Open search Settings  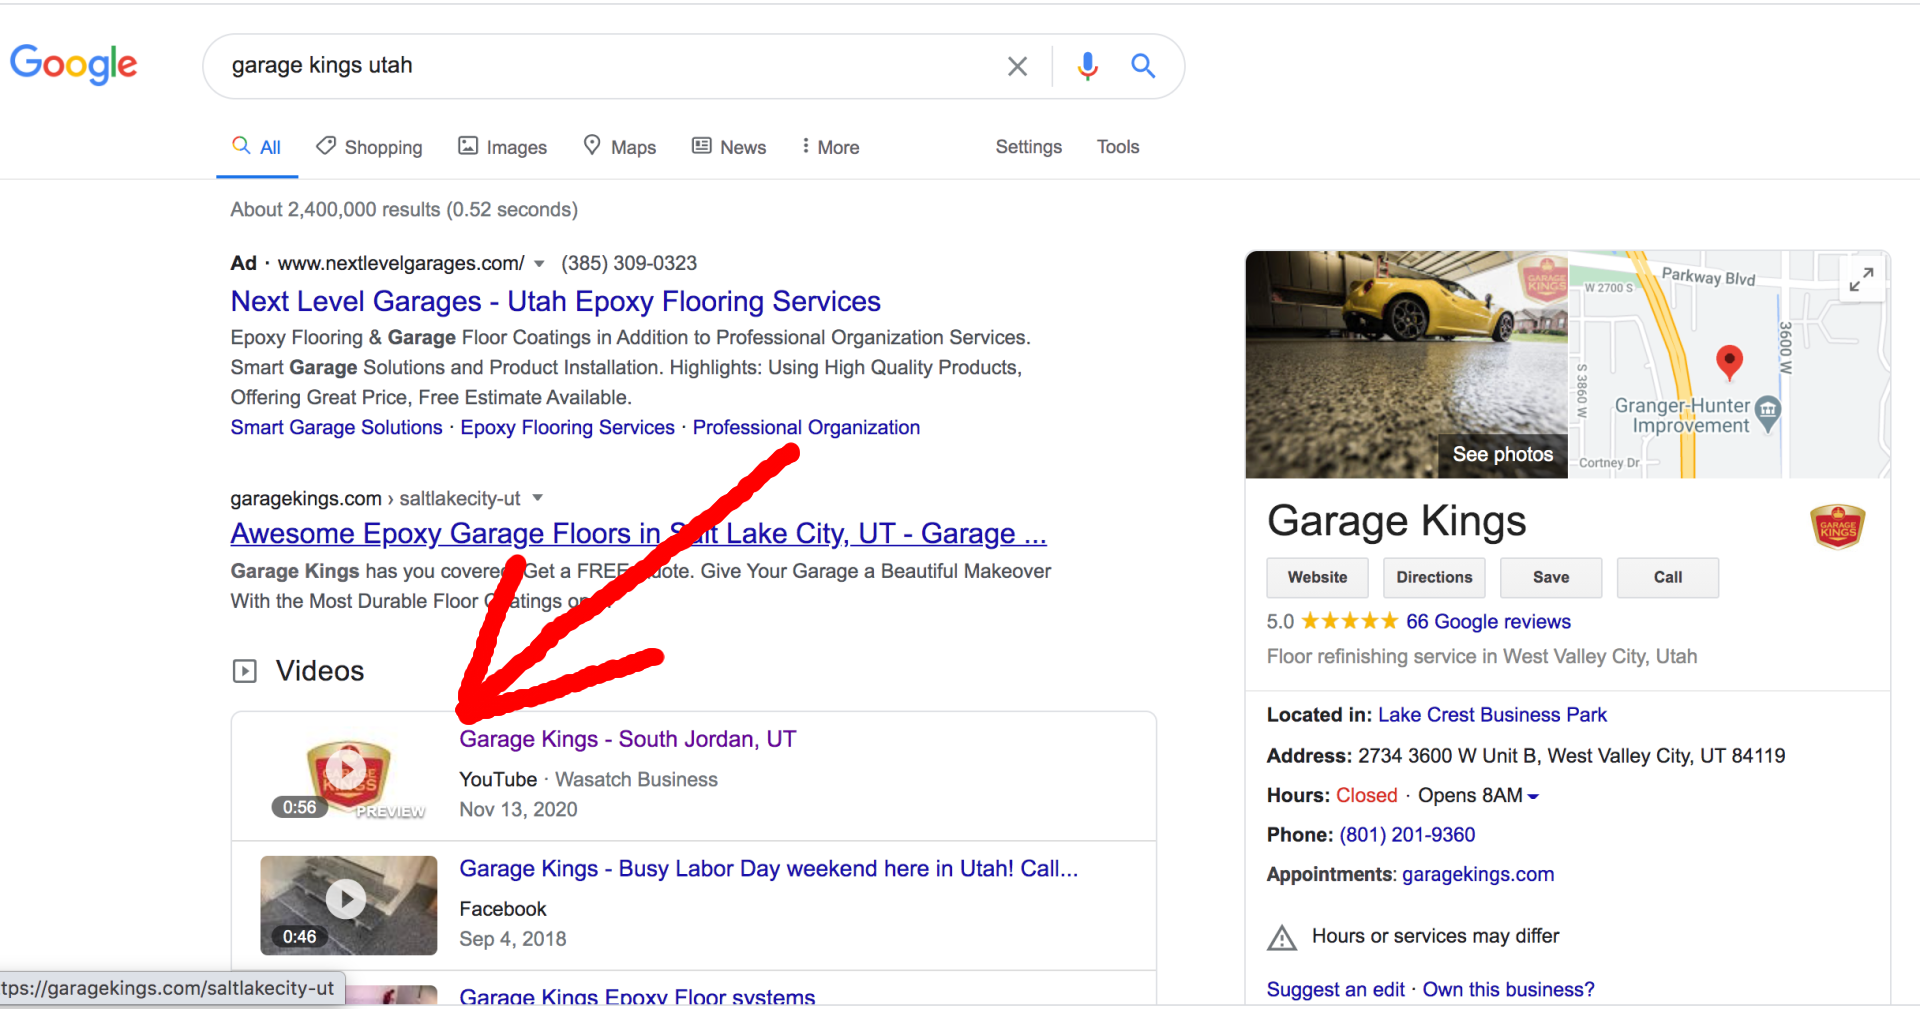[1028, 147]
